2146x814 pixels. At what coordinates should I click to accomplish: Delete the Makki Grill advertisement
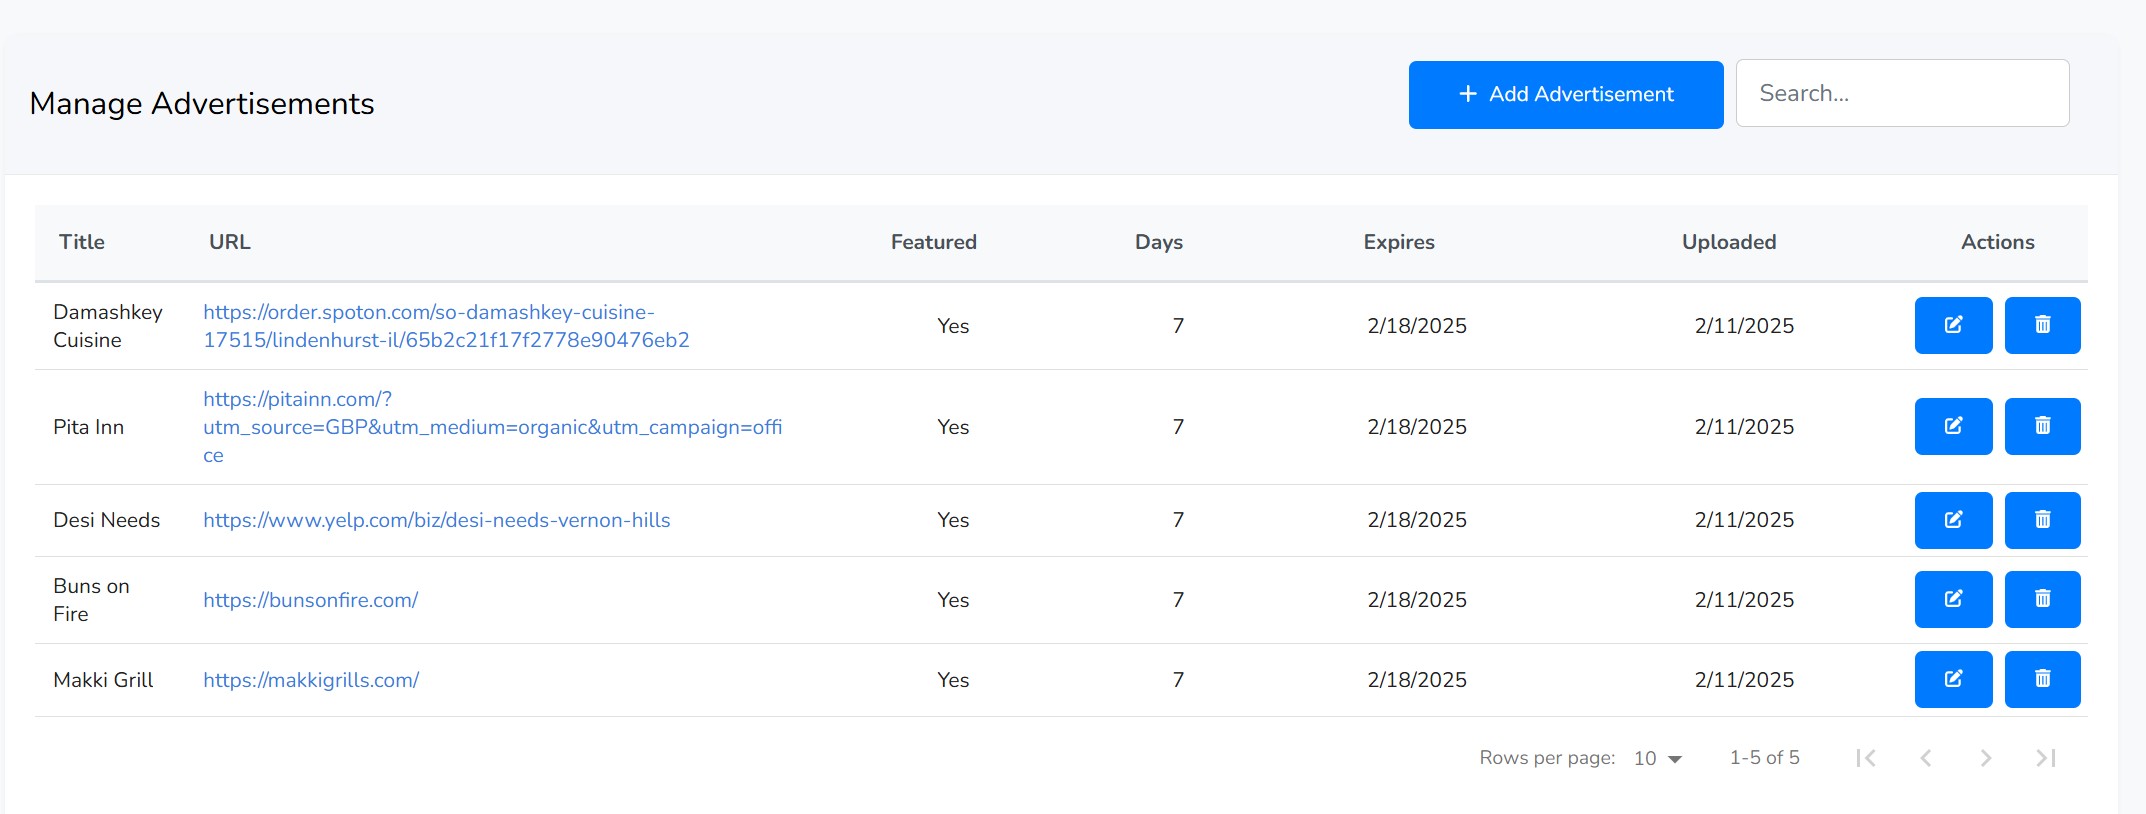tap(2042, 679)
